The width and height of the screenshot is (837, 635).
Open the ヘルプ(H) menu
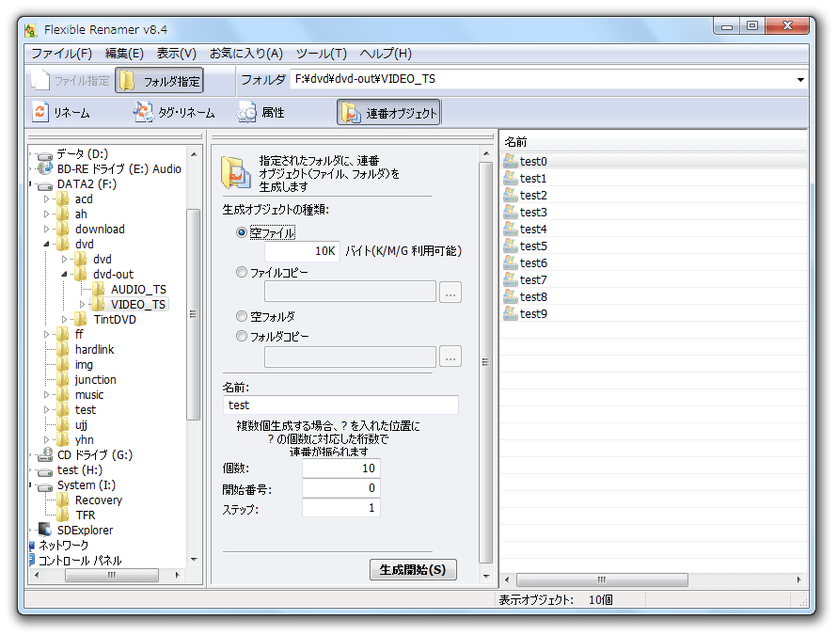[385, 53]
